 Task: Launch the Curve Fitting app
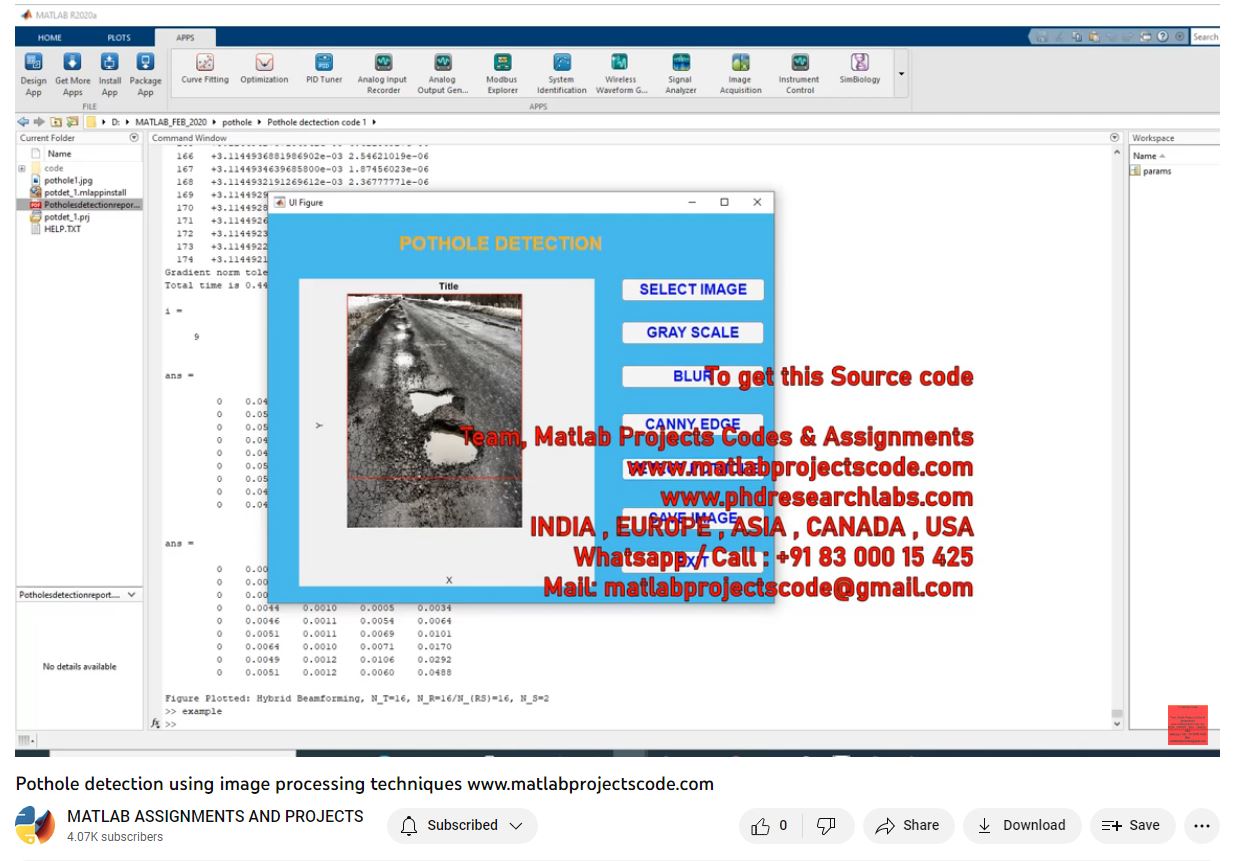[x=205, y=70]
